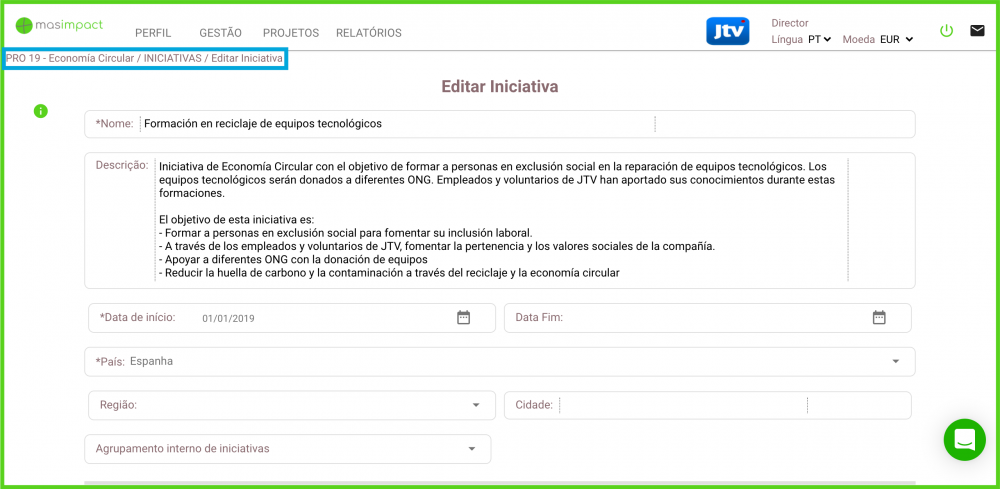
Task: Open calendar for Data de início
Action: pyautogui.click(x=463, y=318)
